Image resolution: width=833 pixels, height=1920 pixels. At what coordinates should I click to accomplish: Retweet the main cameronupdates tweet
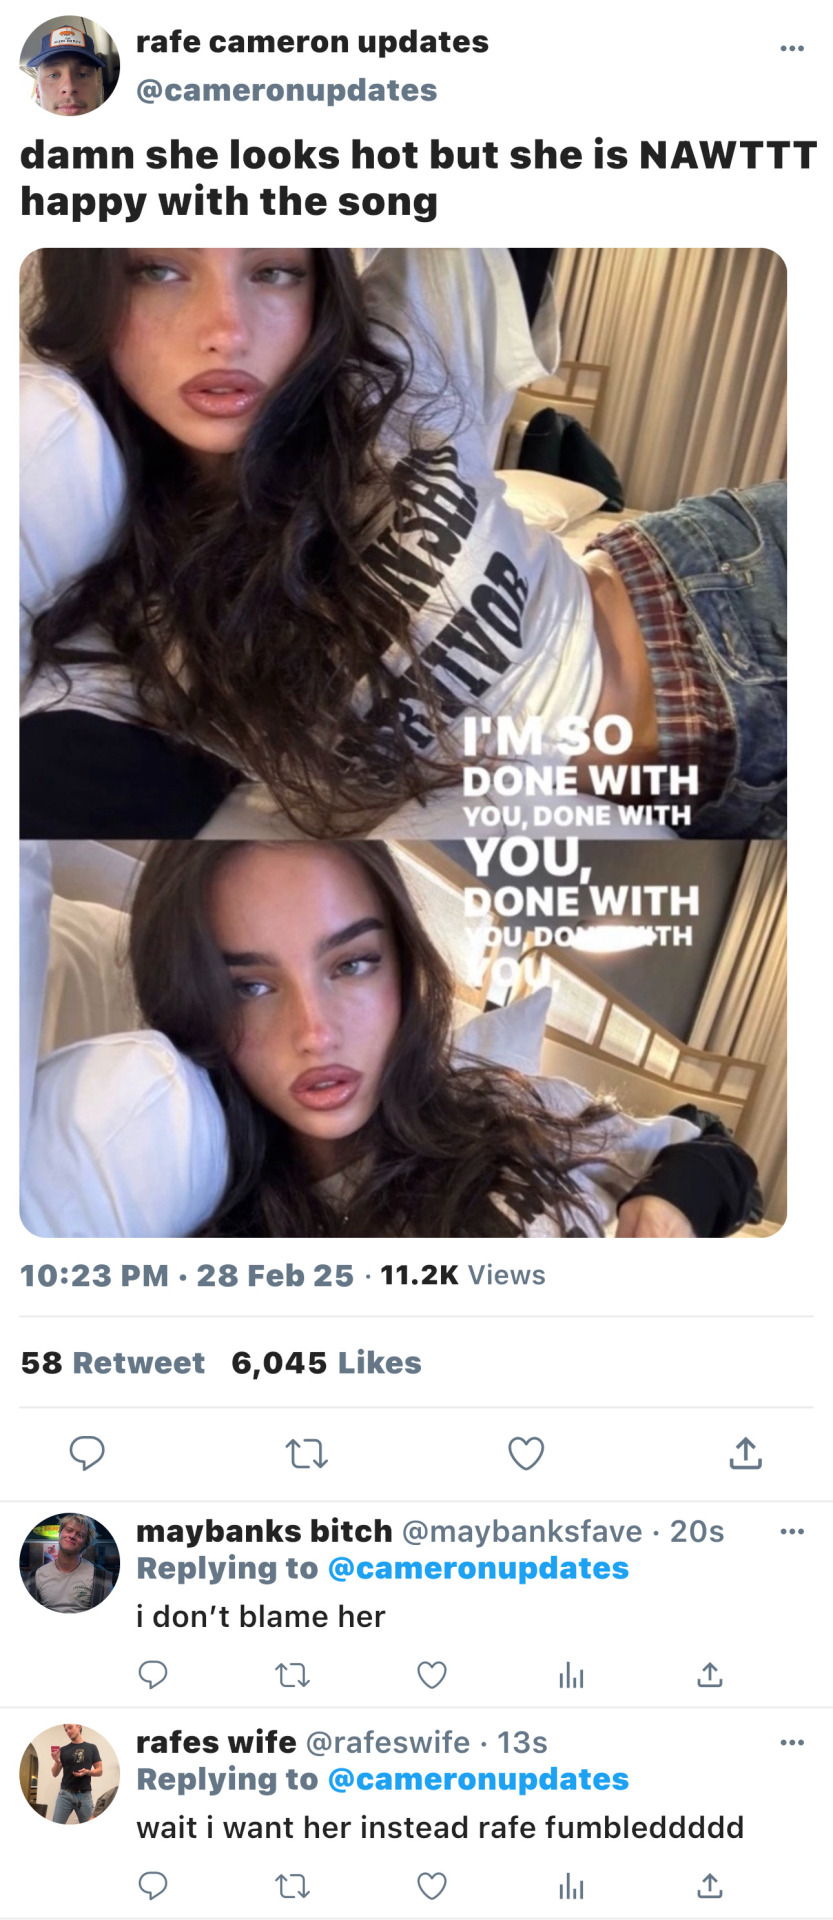coord(306,1453)
